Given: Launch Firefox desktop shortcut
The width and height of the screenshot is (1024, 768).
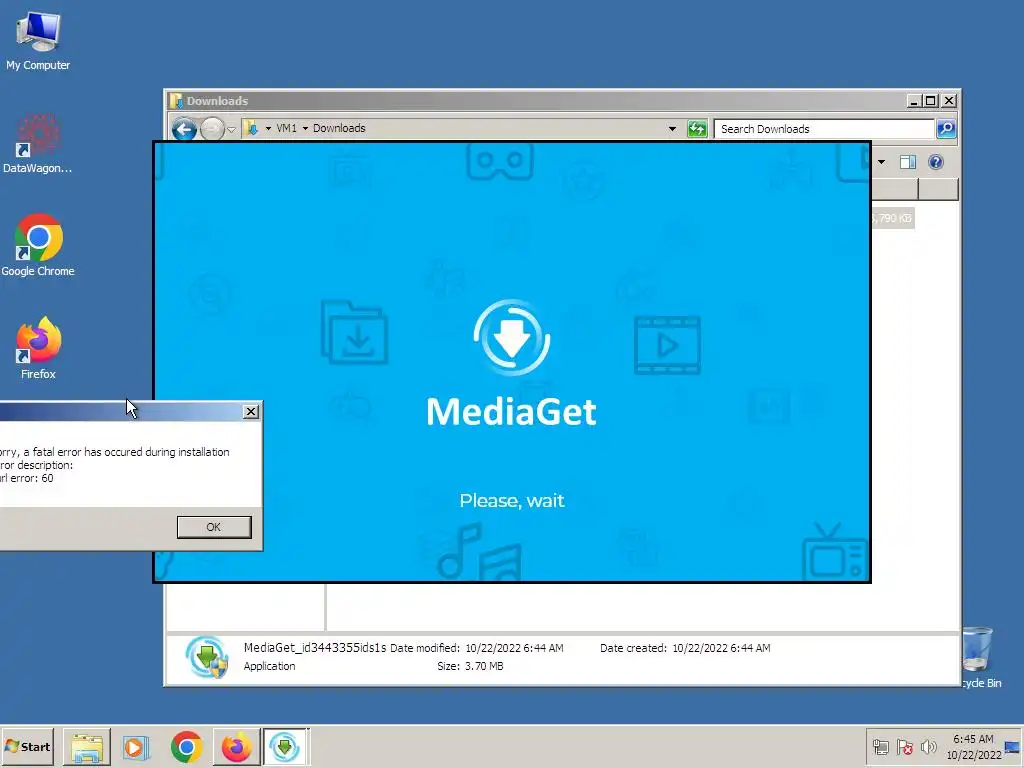Looking at the screenshot, I should [38, 348].
